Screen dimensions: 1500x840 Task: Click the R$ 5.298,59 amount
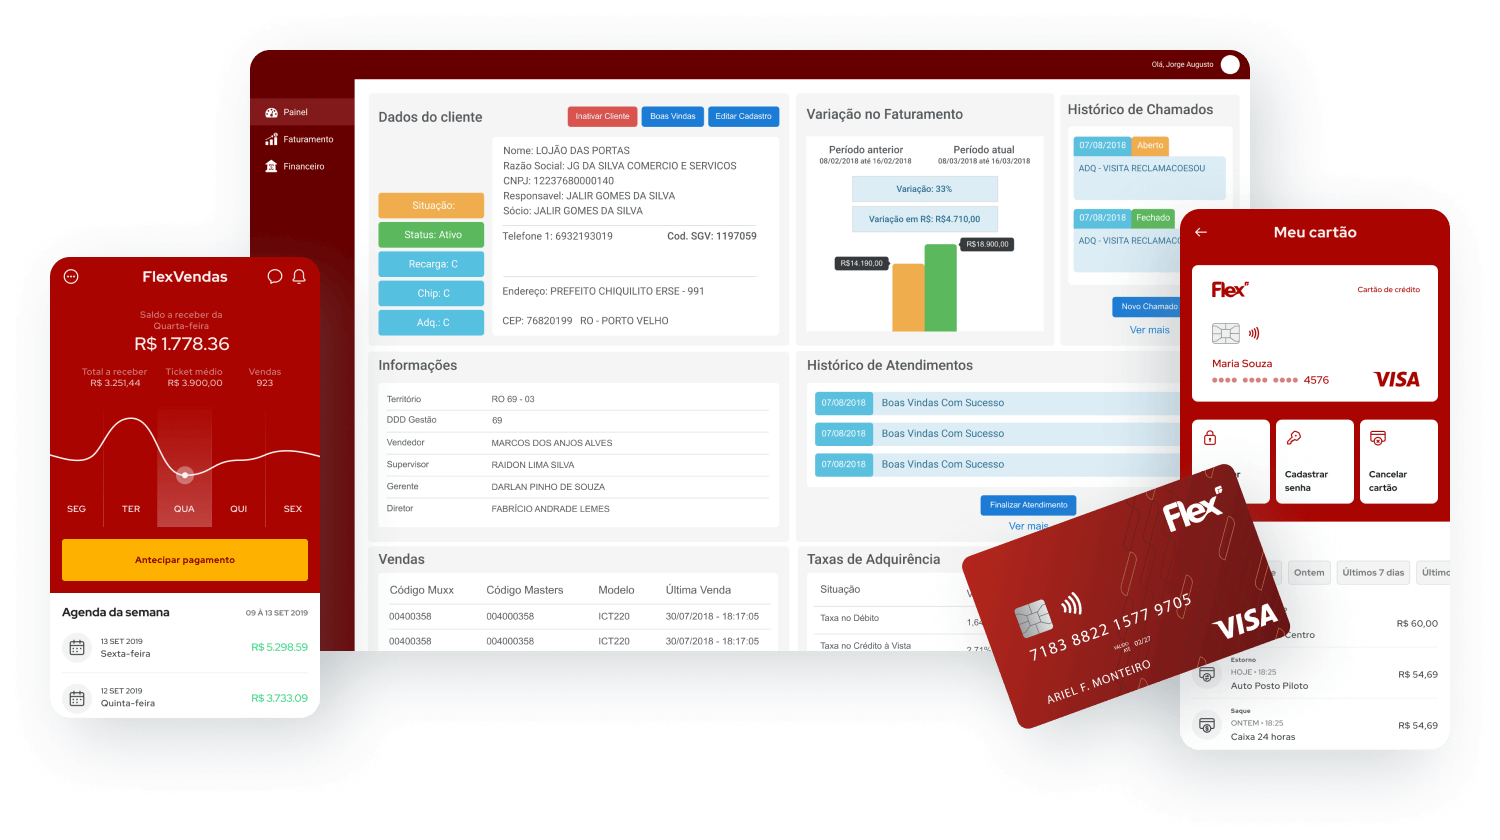pyautogui.click(x=279, y=647)
